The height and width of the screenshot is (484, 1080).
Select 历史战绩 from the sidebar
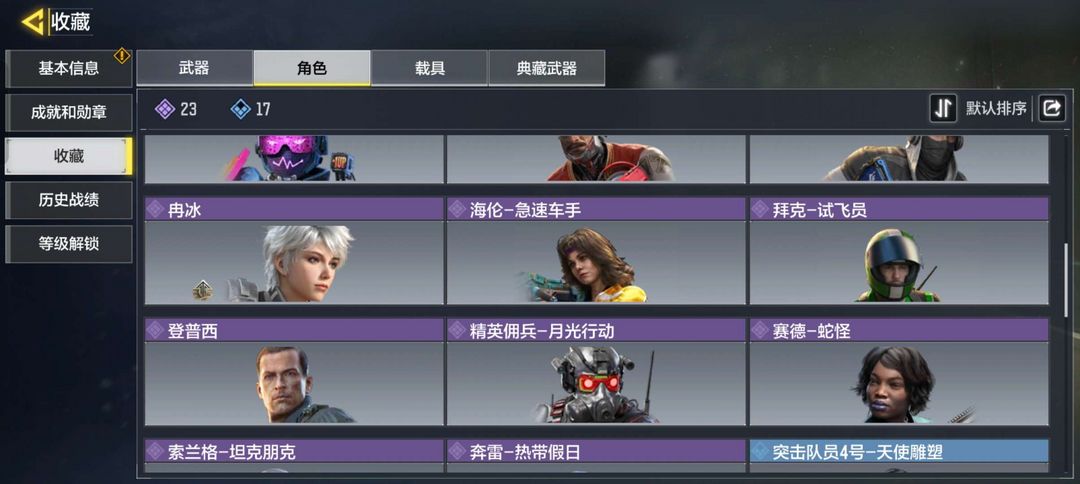coord(68,200)
